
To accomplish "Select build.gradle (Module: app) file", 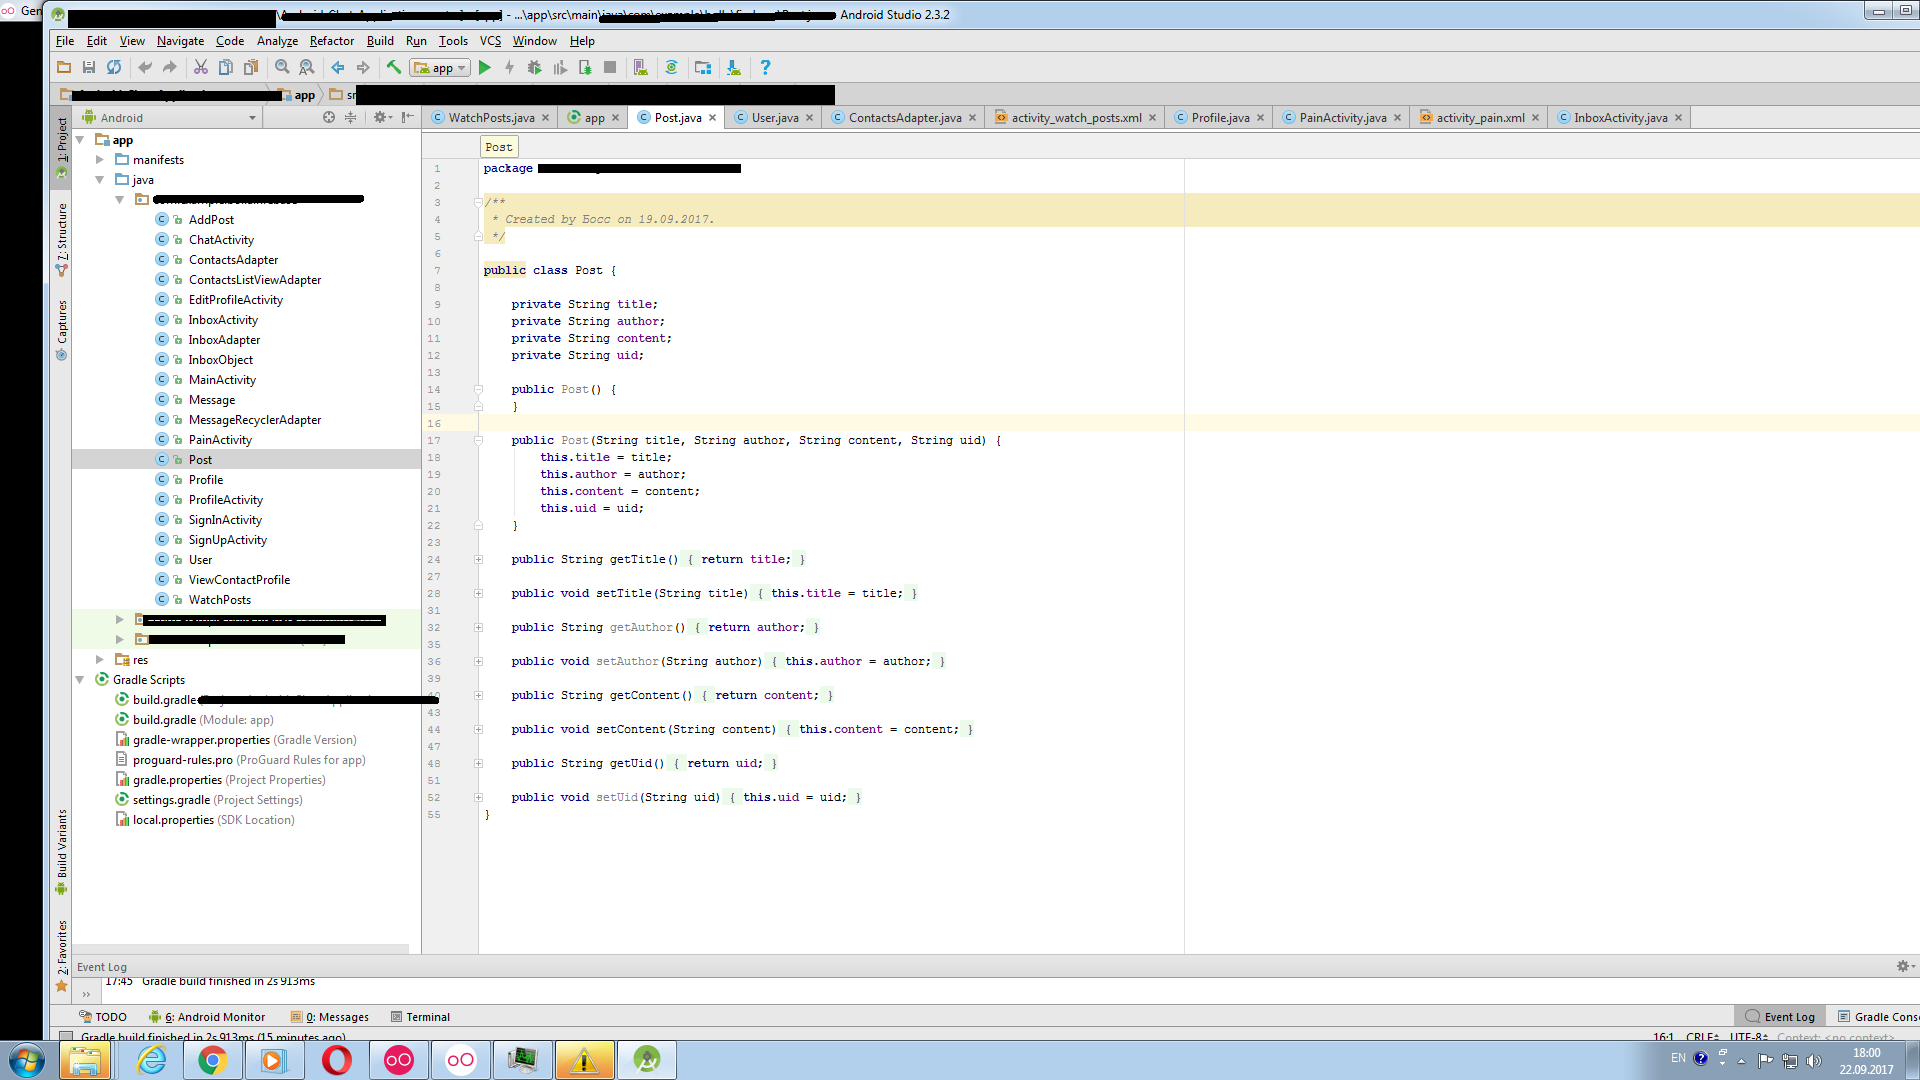I will pos(203,720).
